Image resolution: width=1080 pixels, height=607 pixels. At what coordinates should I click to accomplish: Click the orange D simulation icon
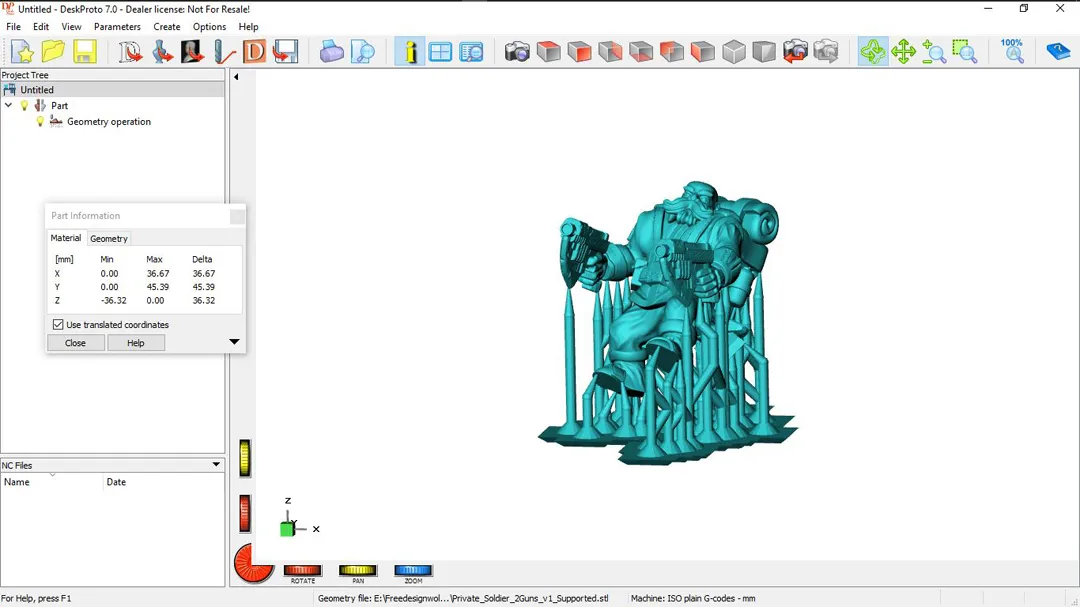[x=254, y=52]
